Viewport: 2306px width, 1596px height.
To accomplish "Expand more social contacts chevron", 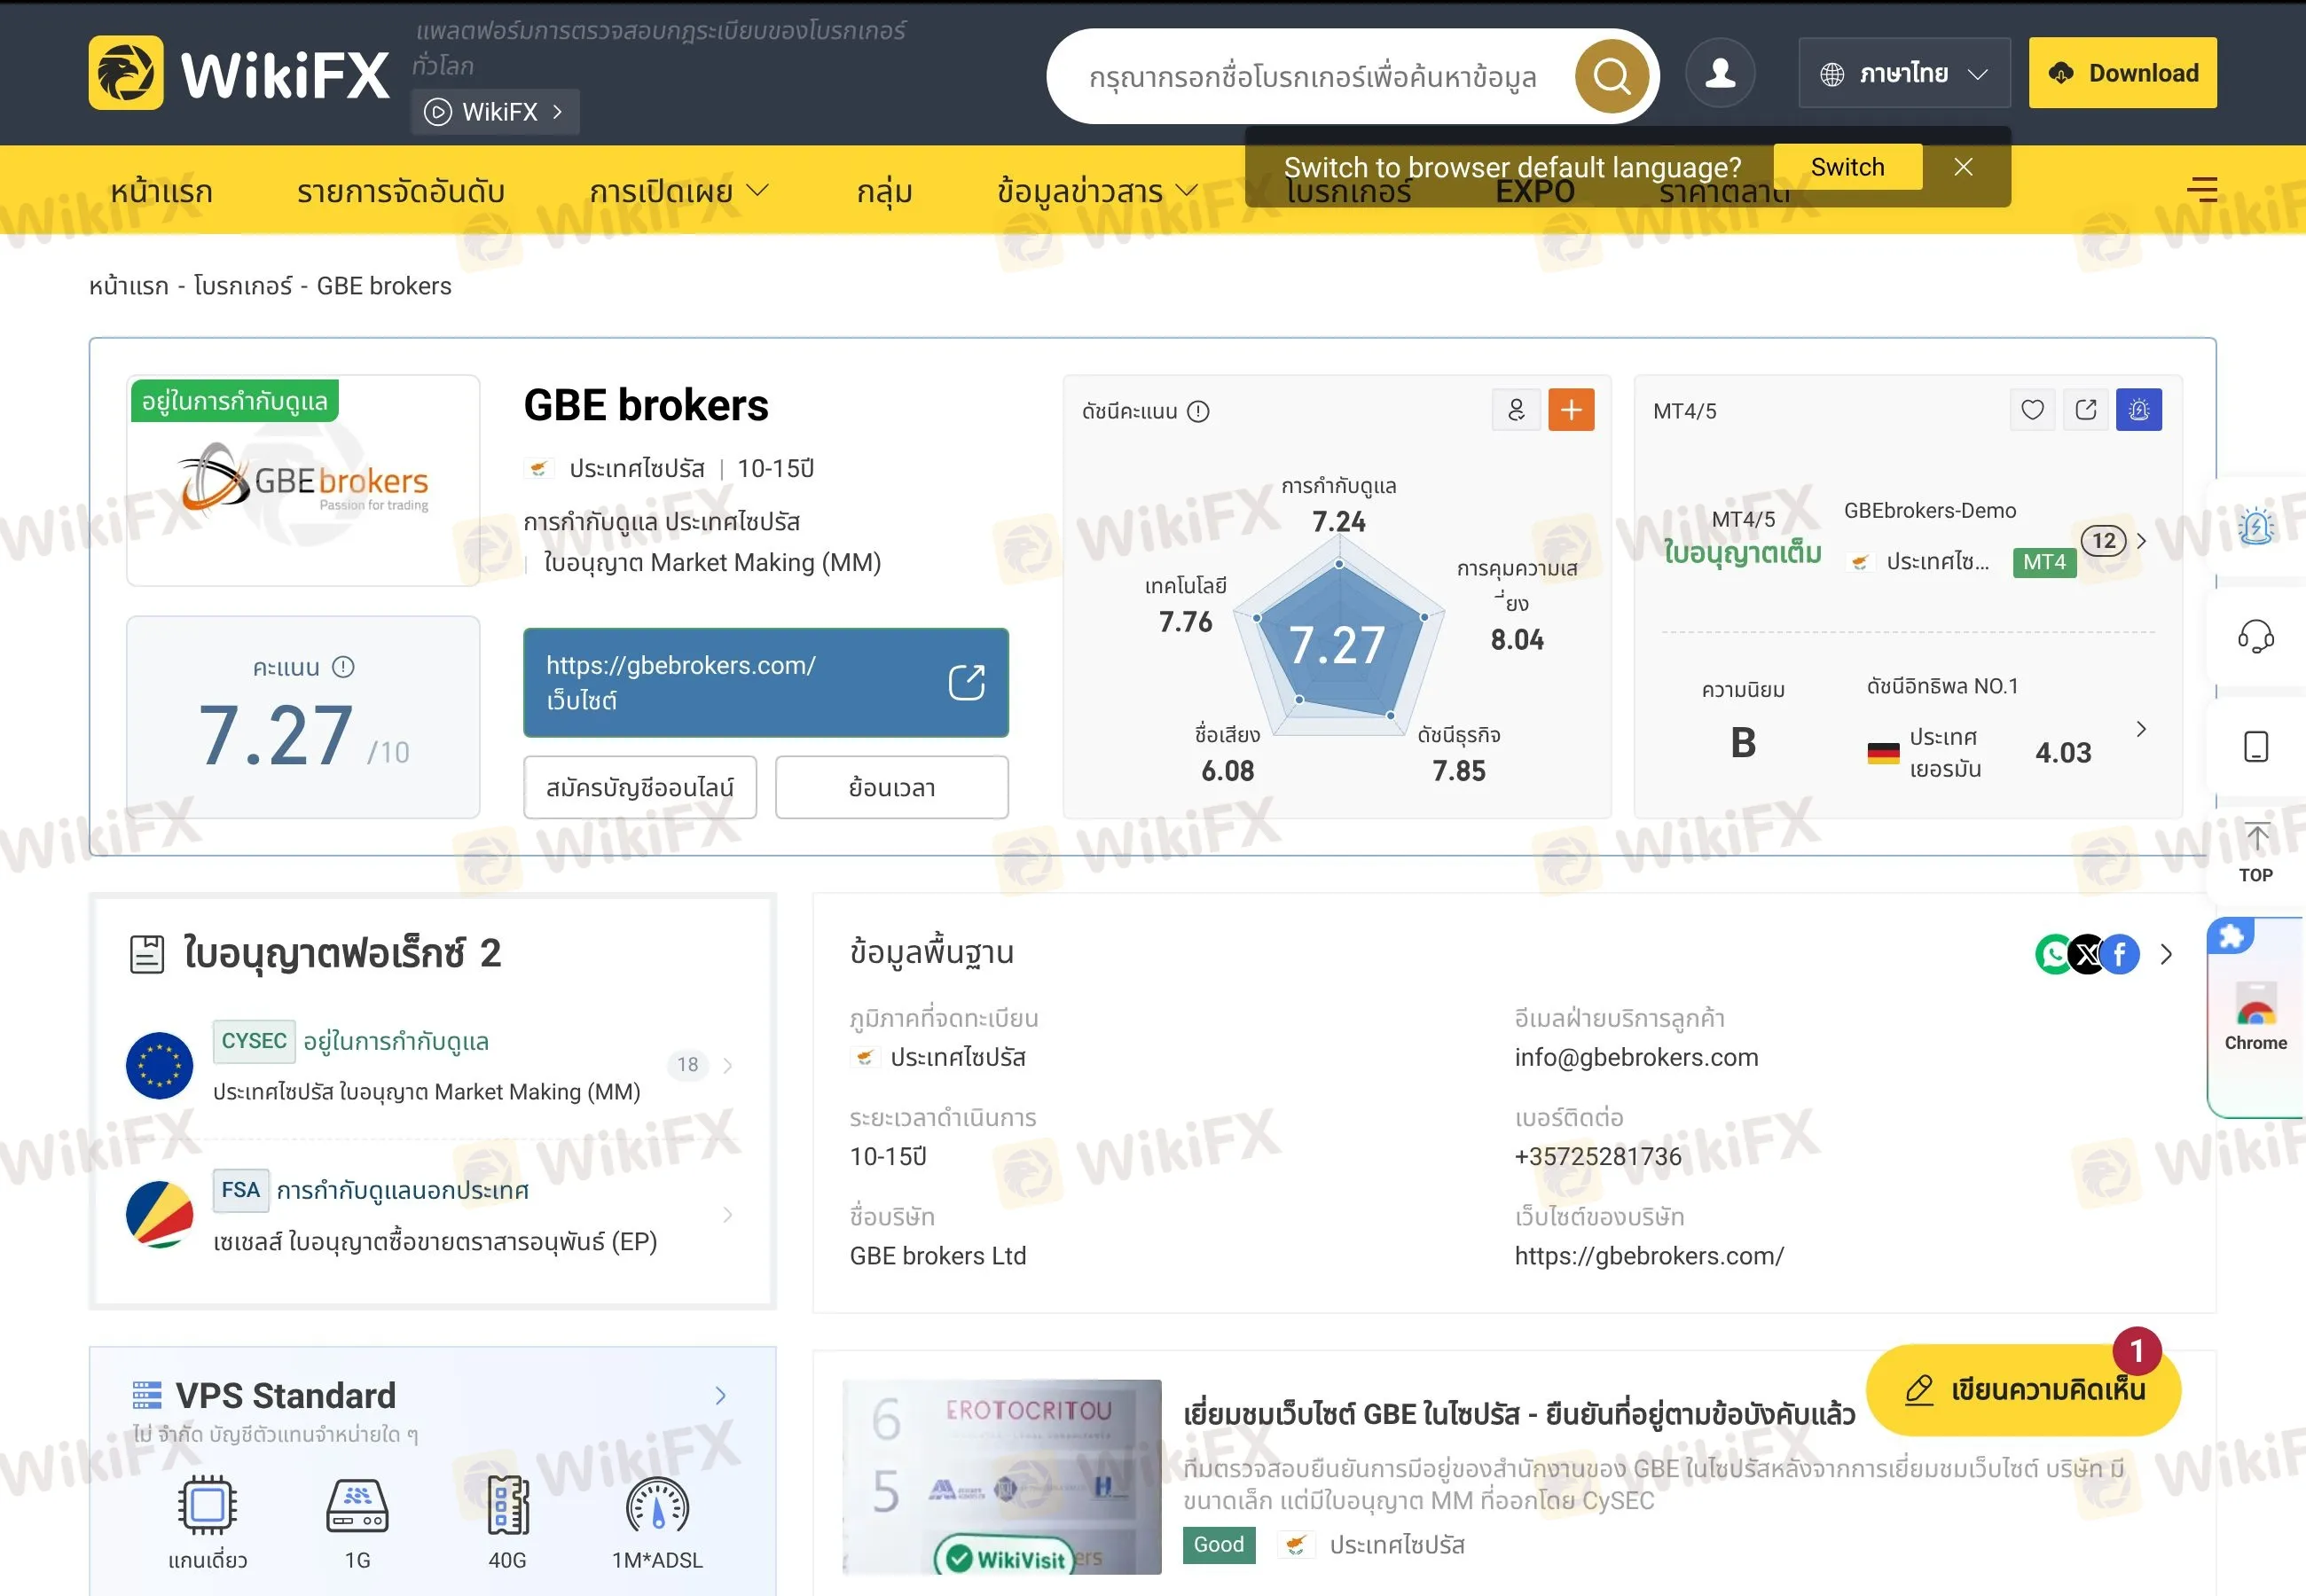I will pos(2166,954).
